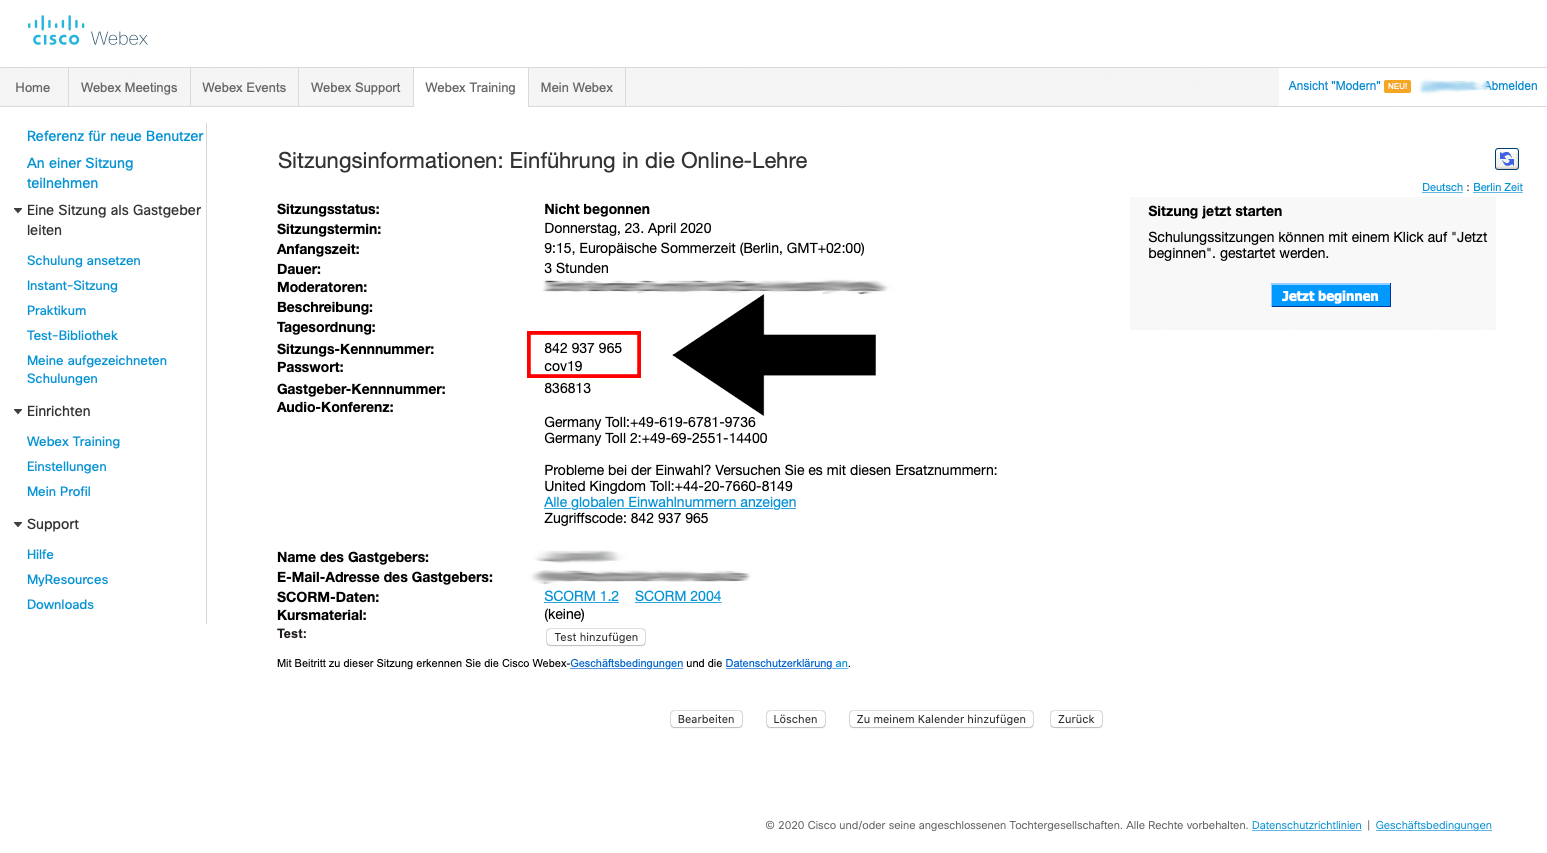The height and width of the screenshot is (853, 1547).
Task: Open the SCORM 1.2 link
Action: (x=581, y=596)
